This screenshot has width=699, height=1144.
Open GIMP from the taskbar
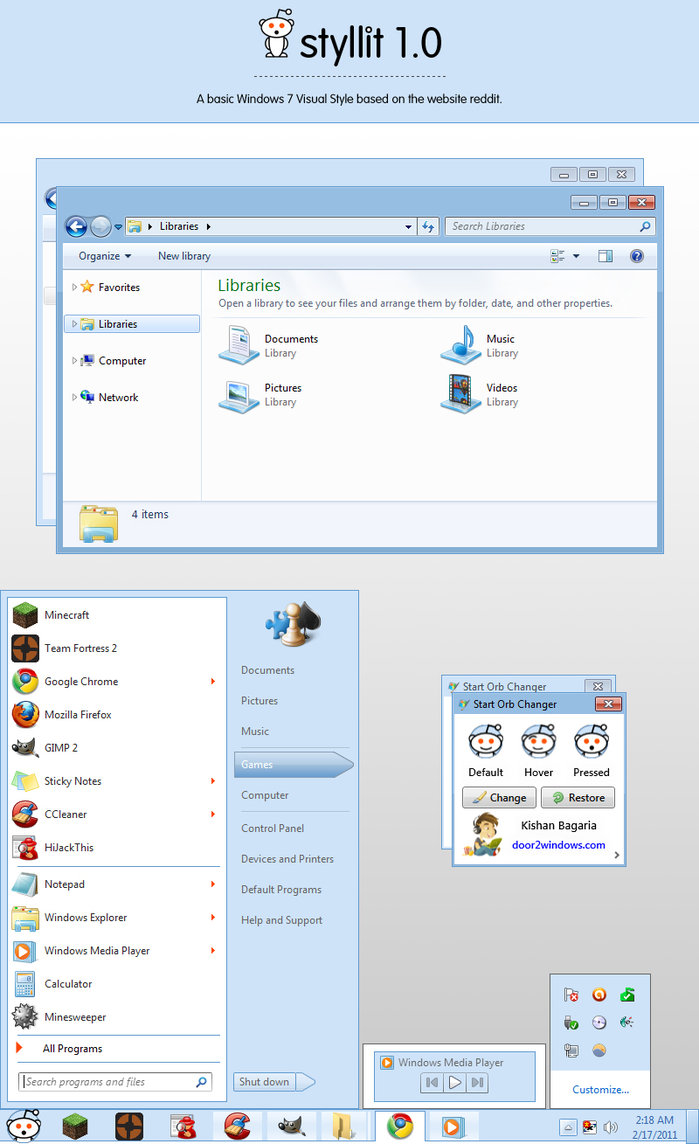pos(291,1126)
